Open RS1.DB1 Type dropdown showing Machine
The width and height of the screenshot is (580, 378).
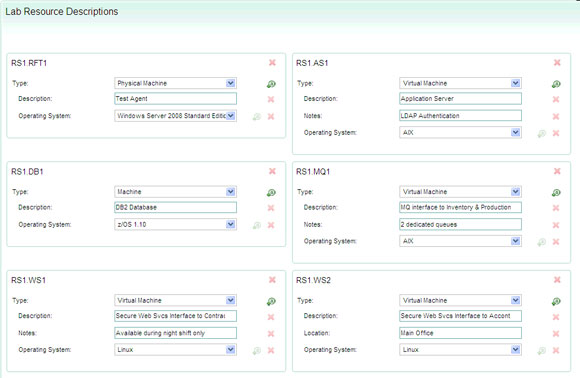[175, 192]
